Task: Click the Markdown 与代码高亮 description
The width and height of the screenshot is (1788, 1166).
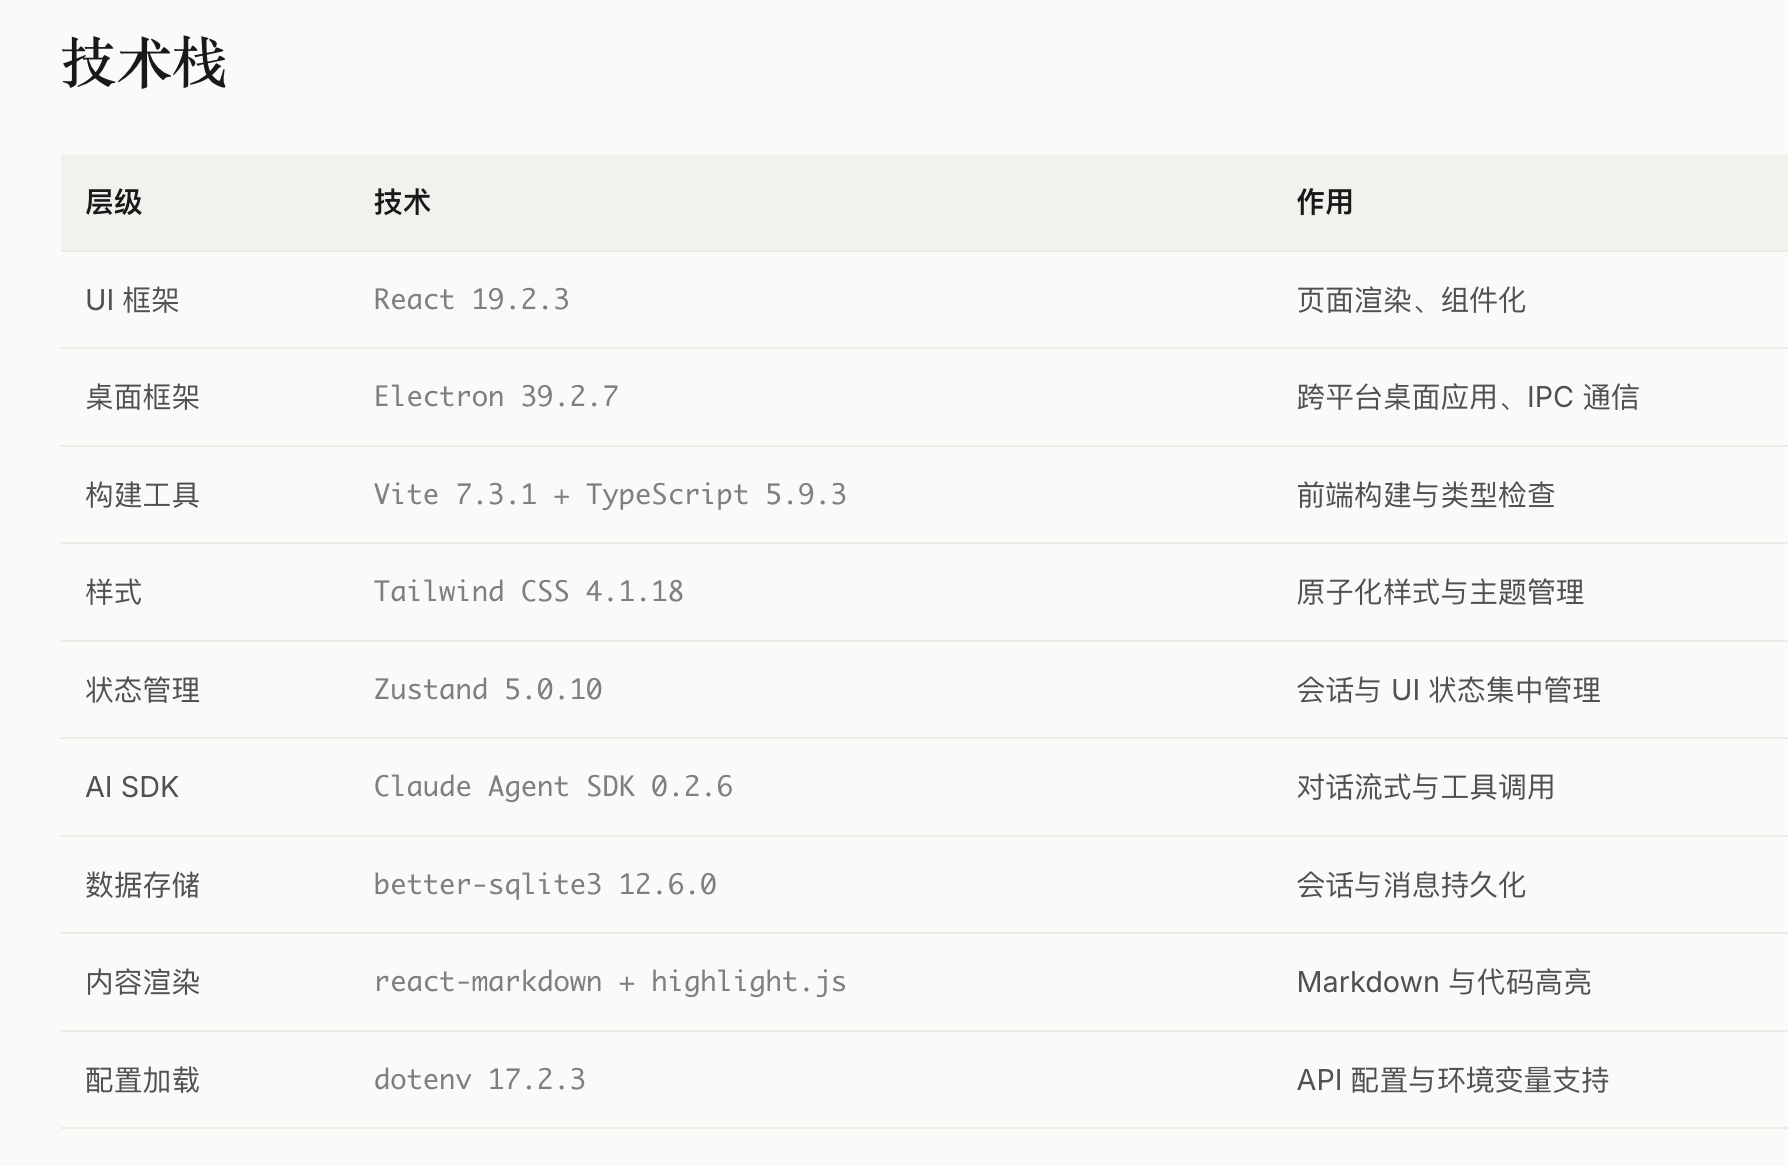Action: [x=1443, y=982]
